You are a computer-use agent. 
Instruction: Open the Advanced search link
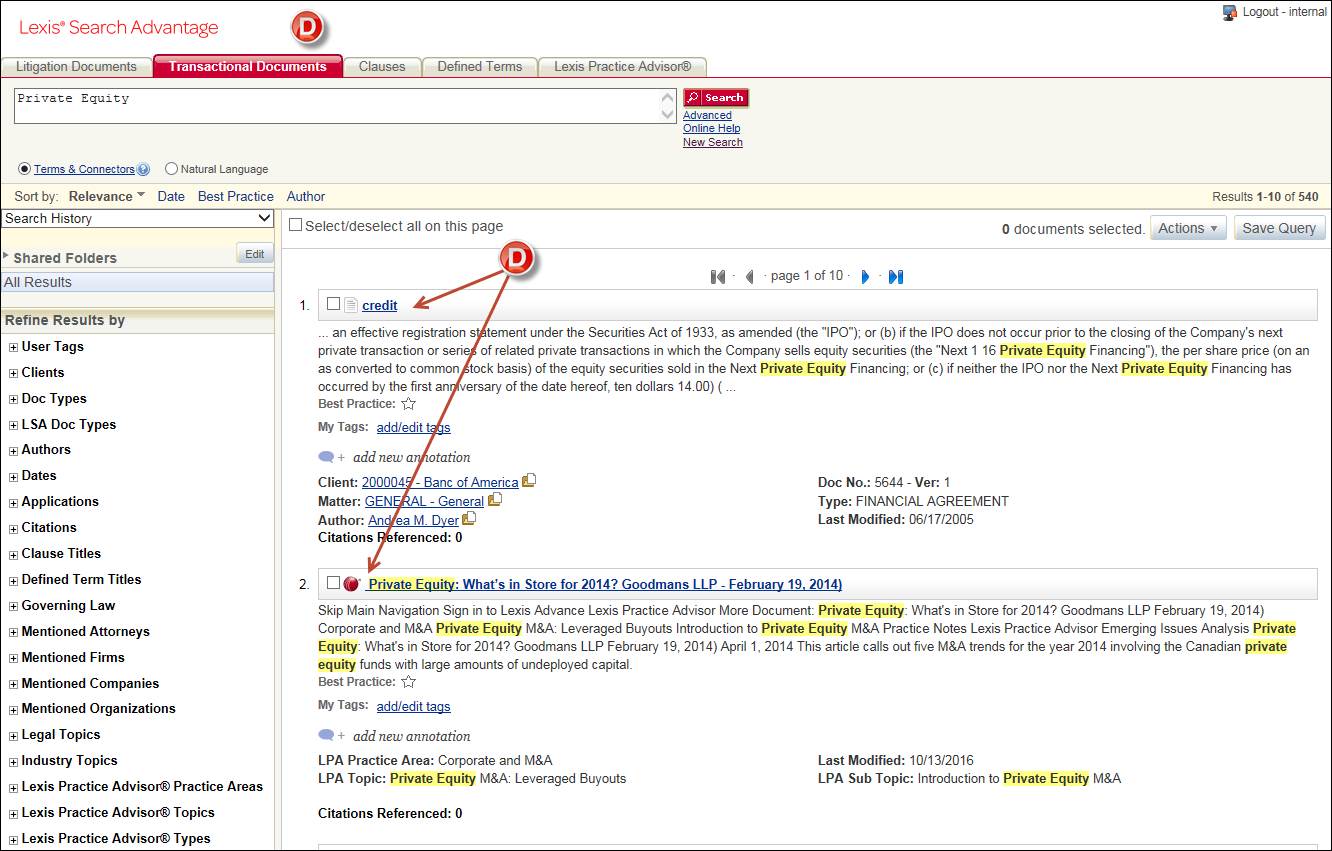coord(707,115)
